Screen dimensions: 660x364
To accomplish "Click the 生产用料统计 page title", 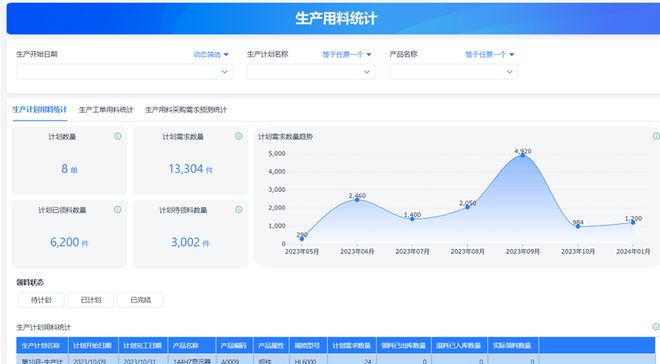I will (336, 19).
